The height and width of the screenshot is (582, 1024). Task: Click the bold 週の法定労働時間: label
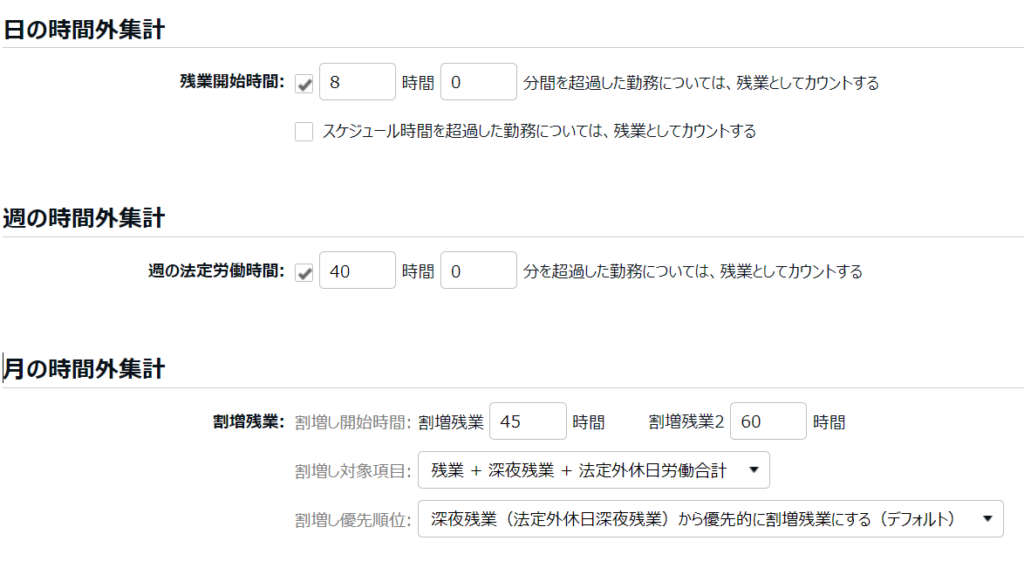[216, 271]
